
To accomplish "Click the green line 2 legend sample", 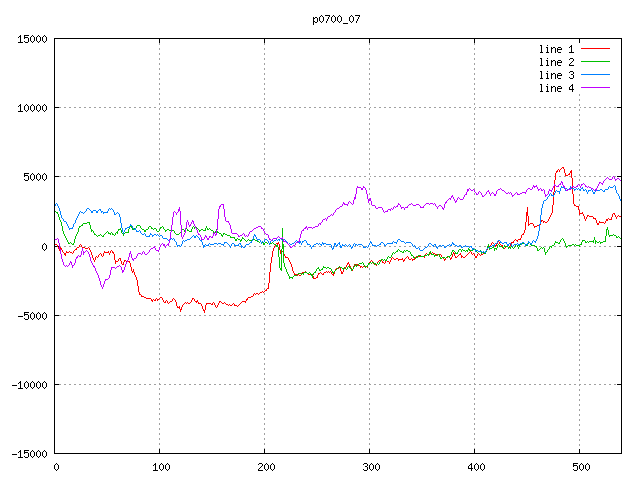I will coord(596,62).
